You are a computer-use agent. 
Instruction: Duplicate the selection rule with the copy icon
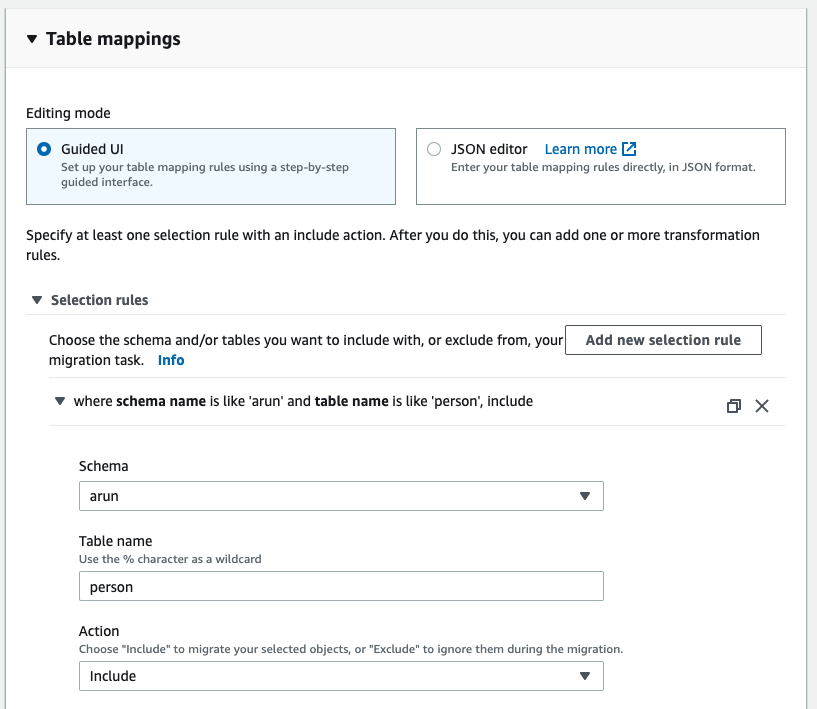(x=733, y=406)
